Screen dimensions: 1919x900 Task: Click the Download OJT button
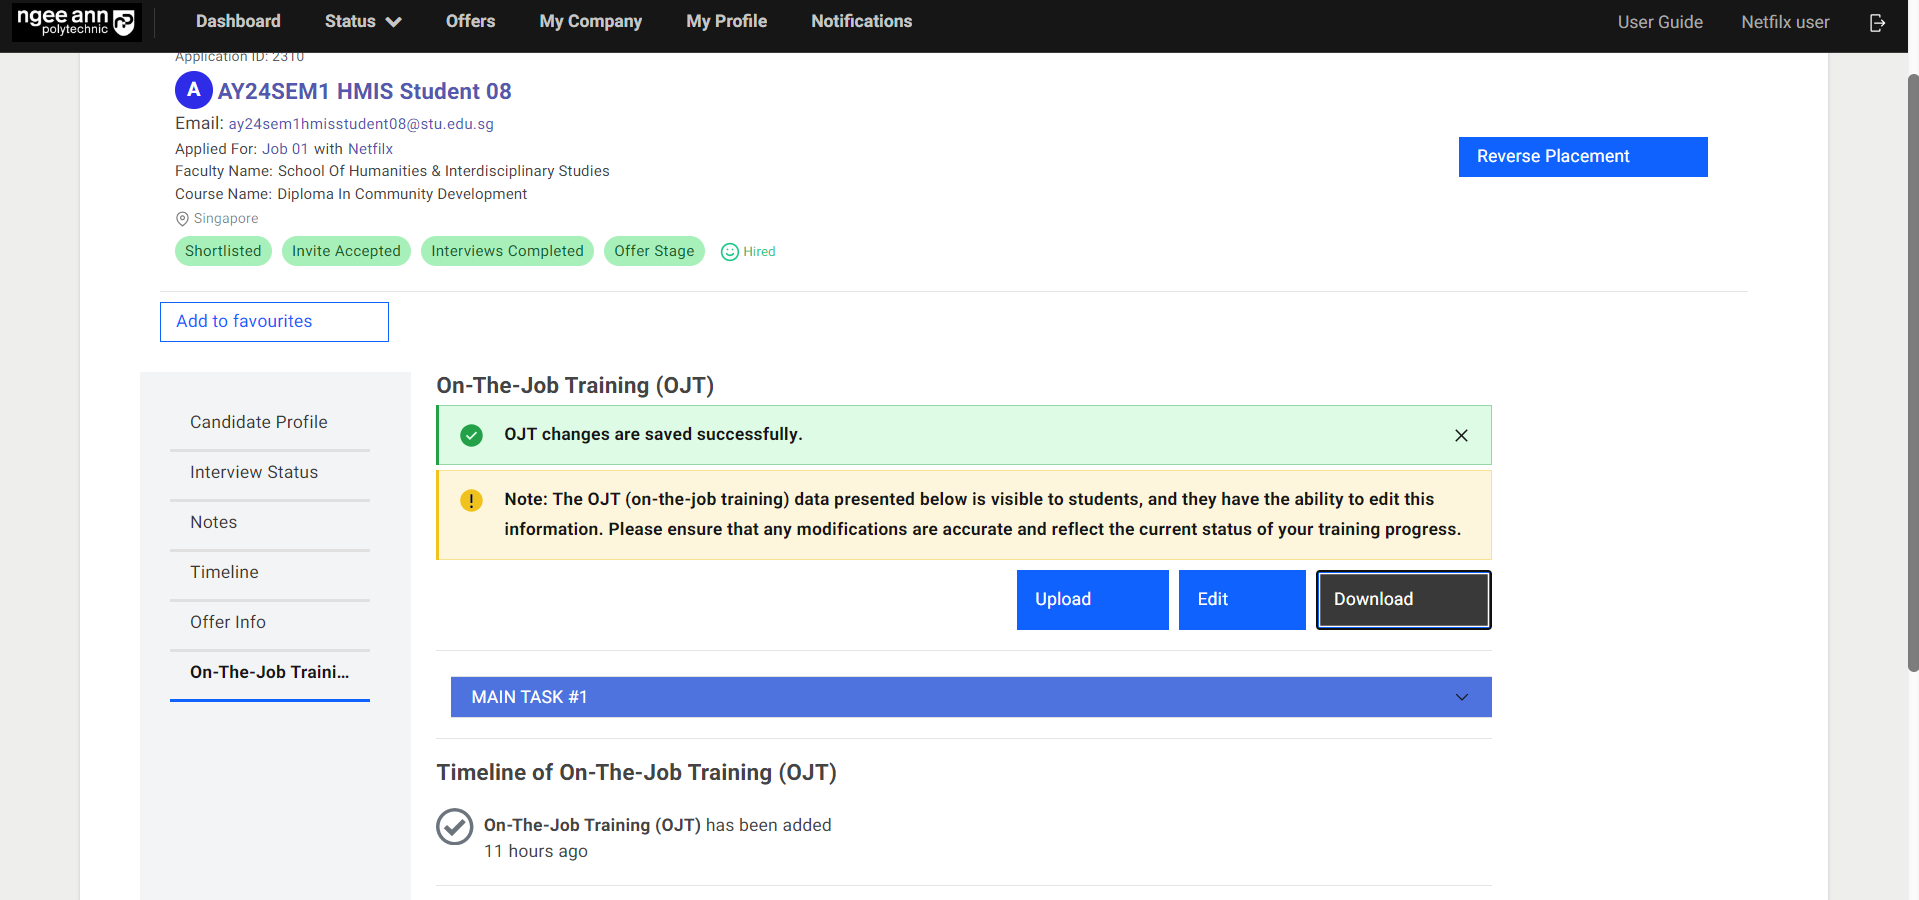coord(1402,600)
